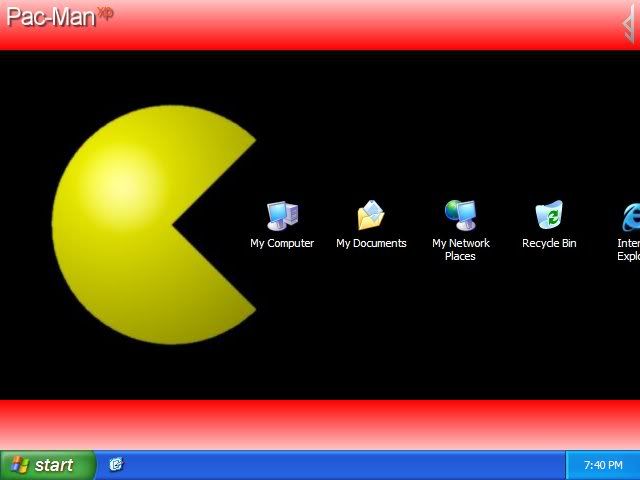
Task: Click the My Computer label text
Action: 282,243
